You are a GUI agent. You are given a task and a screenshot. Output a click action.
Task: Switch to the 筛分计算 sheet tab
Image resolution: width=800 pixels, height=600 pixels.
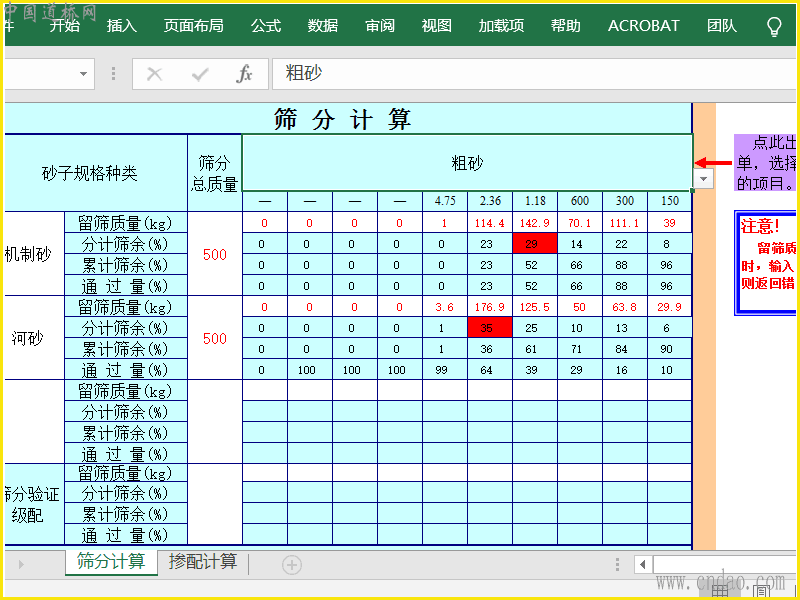[111, 562]
